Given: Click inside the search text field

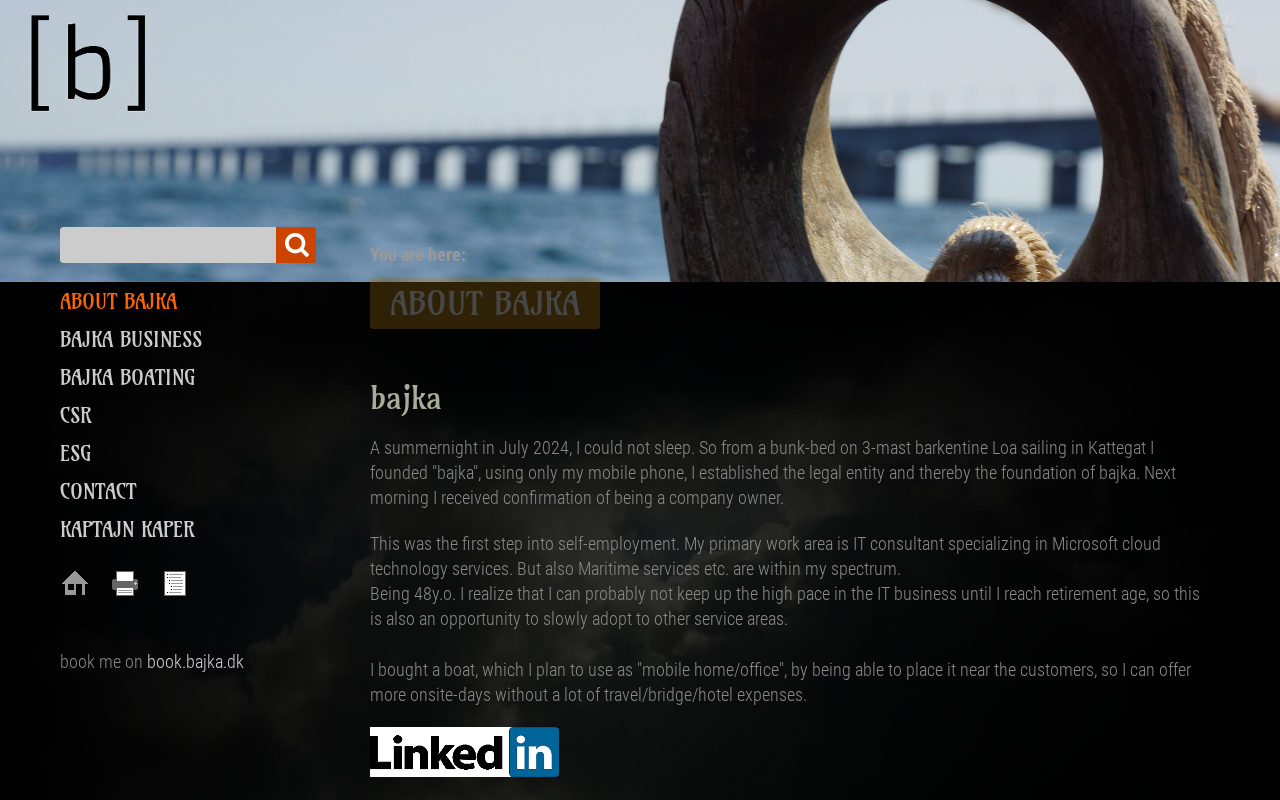Looking at the screenshot, I should [168, 245].
